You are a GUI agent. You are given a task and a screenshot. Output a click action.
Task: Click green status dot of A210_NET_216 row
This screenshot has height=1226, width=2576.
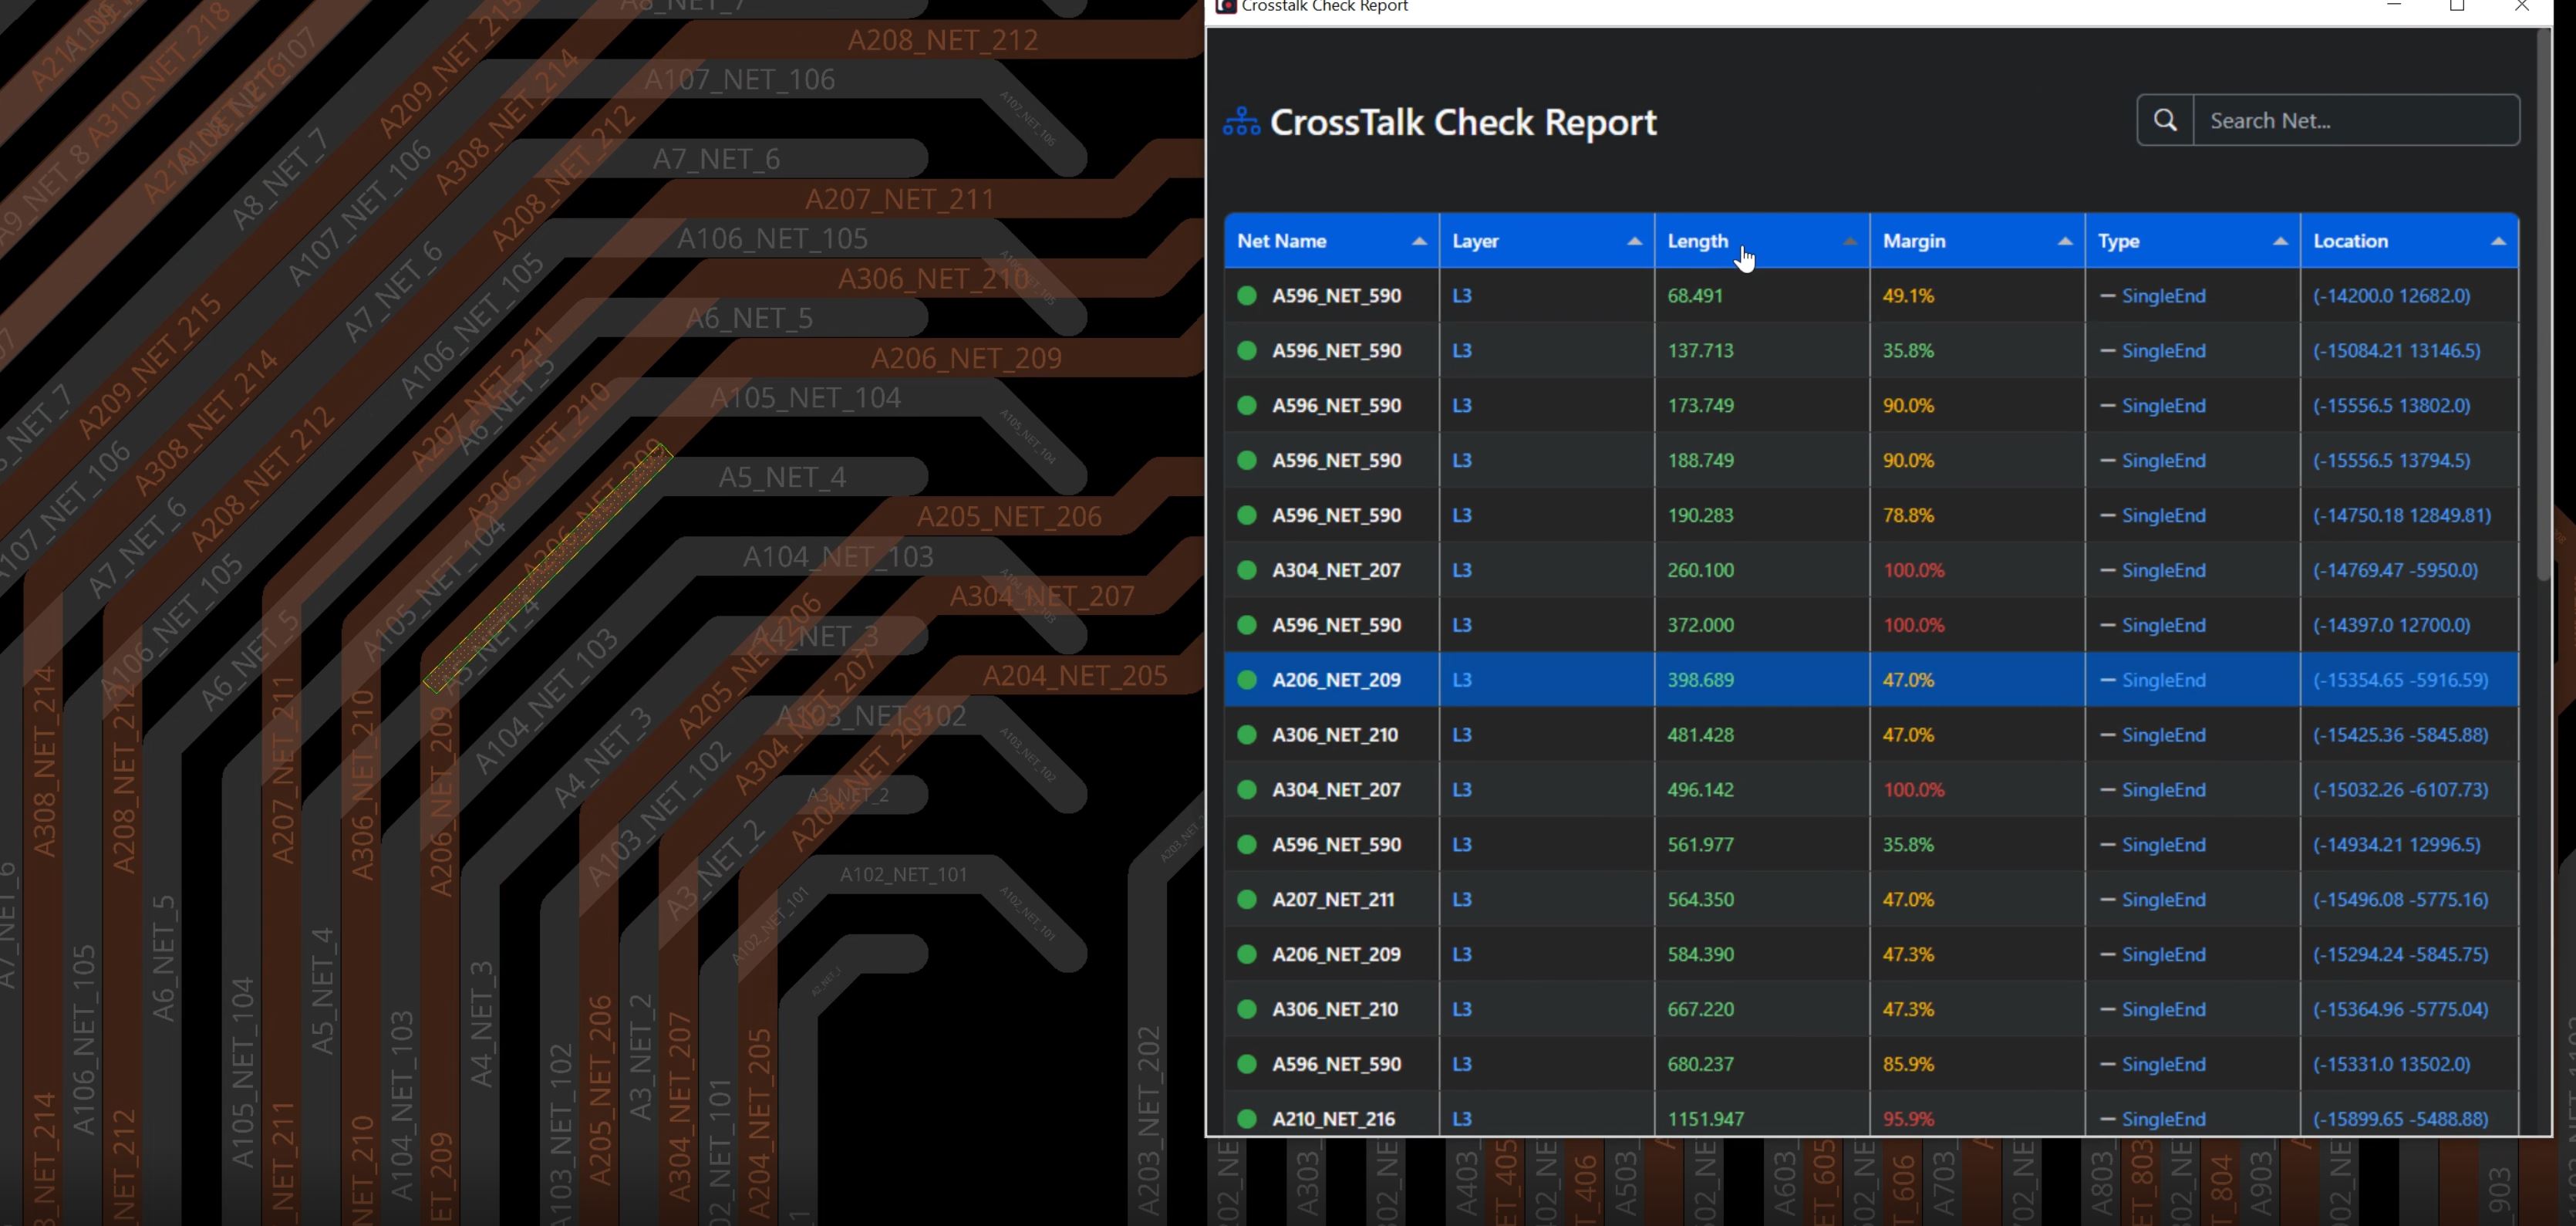(x=1246, y=1119)
